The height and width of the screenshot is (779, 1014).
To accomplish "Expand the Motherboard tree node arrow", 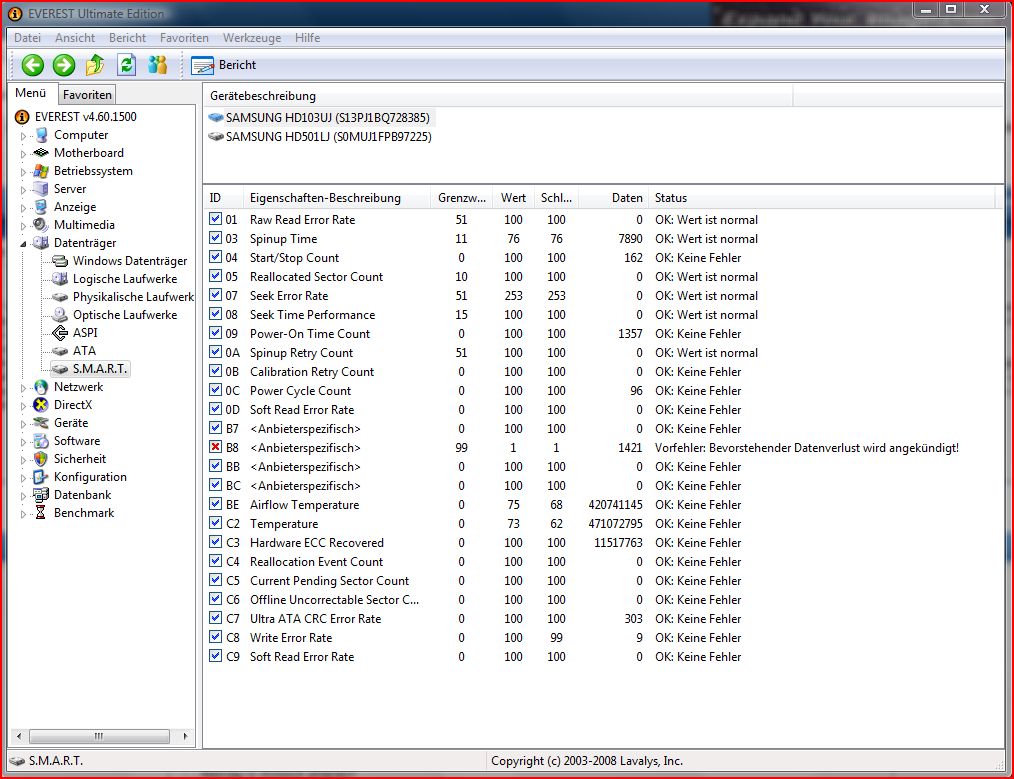I will [23, 154].
